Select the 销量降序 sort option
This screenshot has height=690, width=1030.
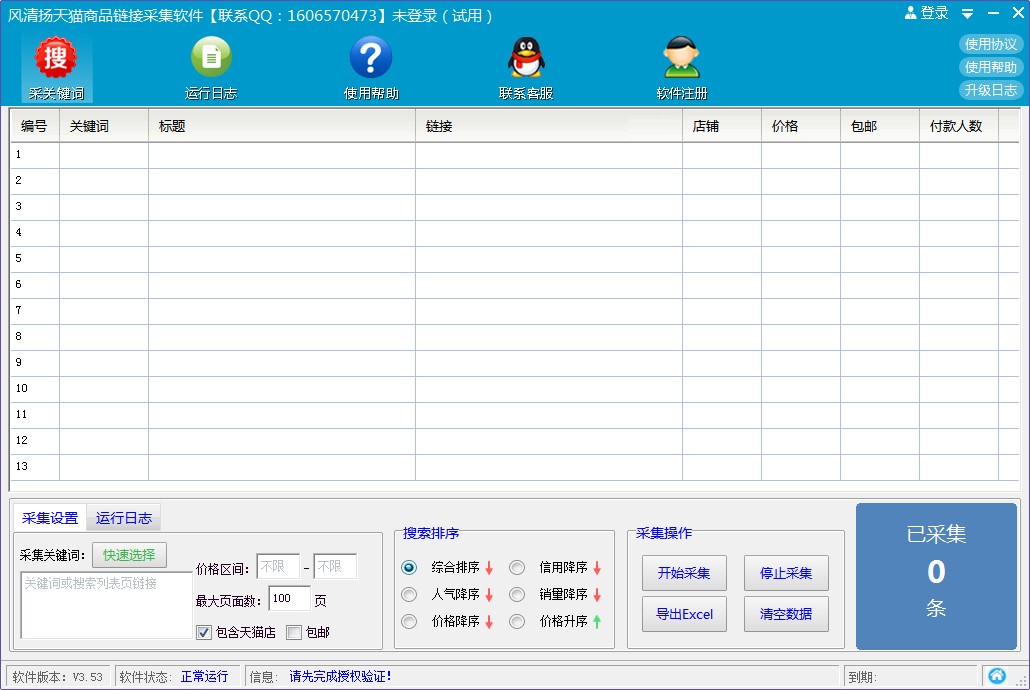(x=517, y=595)
